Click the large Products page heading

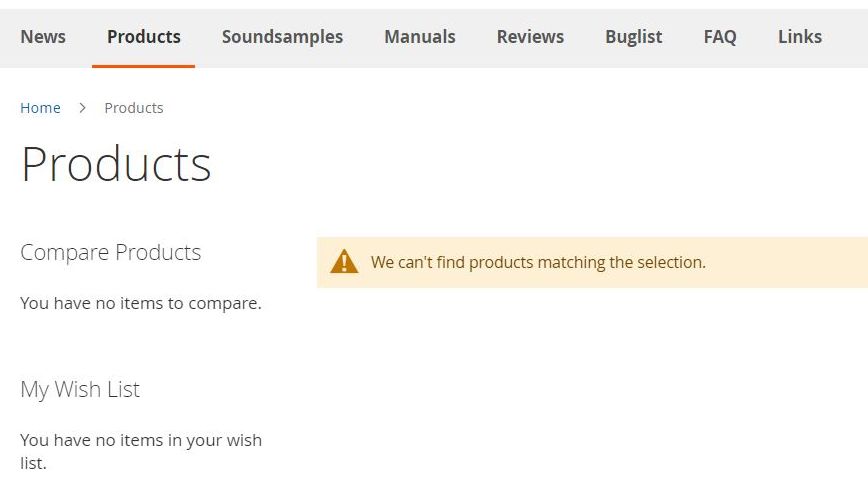[x=116, y=164]
